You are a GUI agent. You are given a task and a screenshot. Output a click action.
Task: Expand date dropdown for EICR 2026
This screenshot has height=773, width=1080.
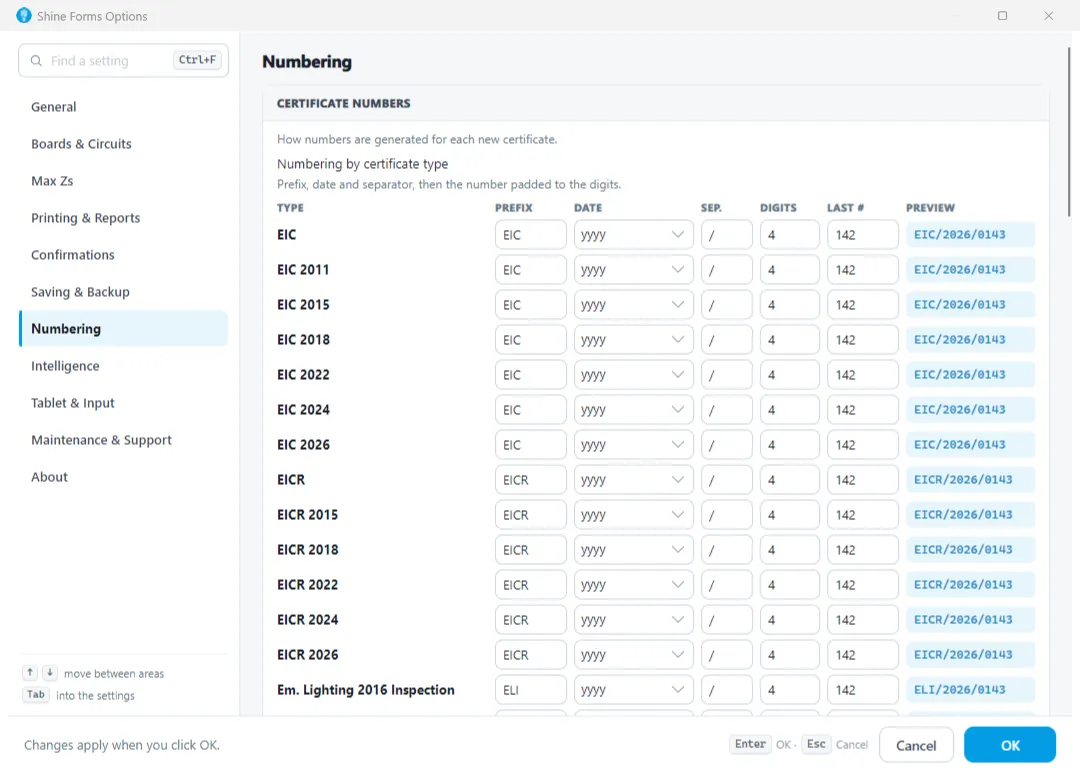pyautogui.click(x=633, y=655)
